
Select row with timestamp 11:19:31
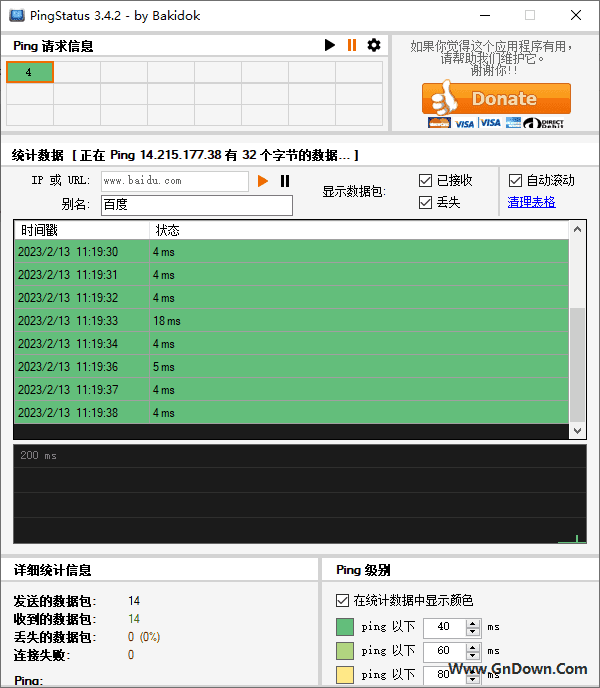pyautogui.click(x=291, y=275)
